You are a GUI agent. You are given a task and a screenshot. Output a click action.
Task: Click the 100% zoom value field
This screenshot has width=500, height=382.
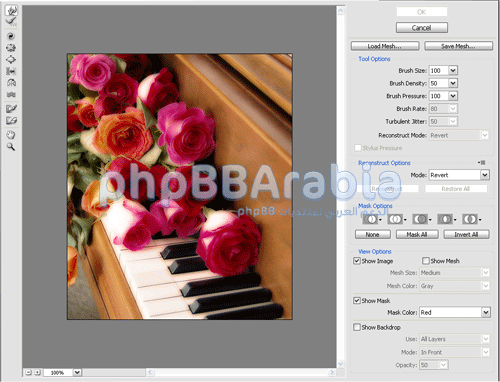[x=58, y=372]
